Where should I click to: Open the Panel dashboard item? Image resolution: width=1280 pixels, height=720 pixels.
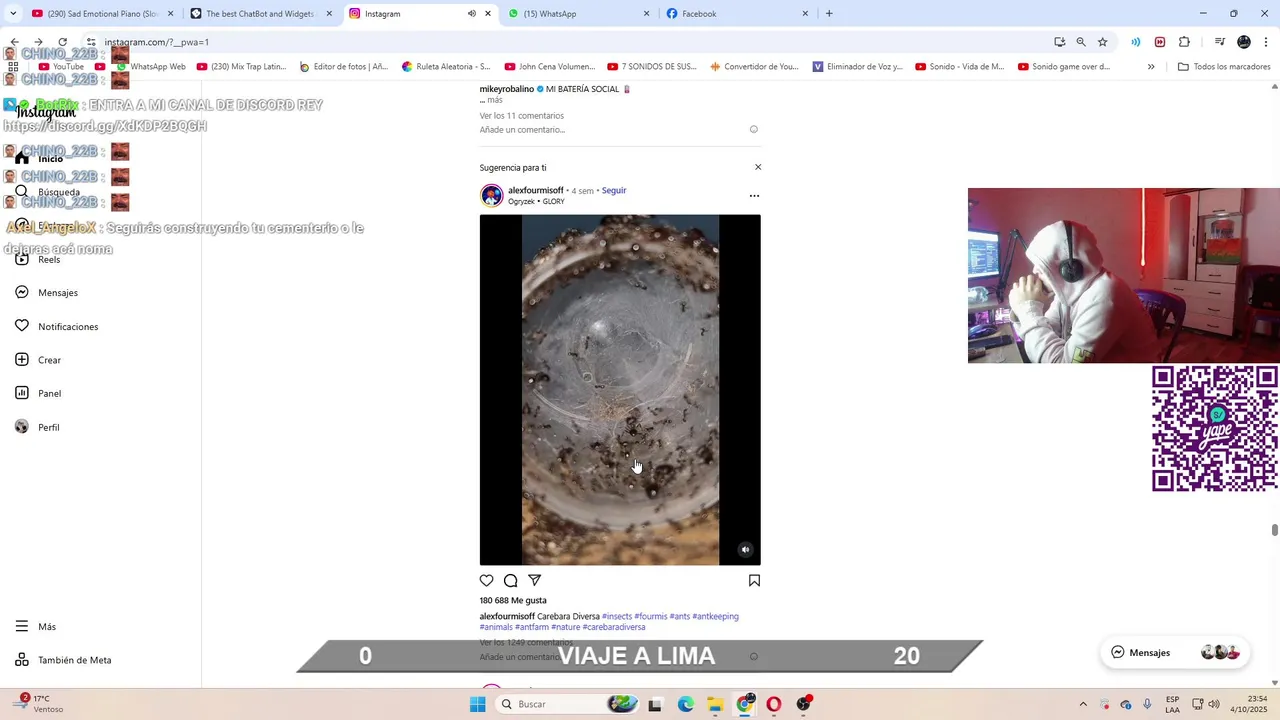(49, 394)
